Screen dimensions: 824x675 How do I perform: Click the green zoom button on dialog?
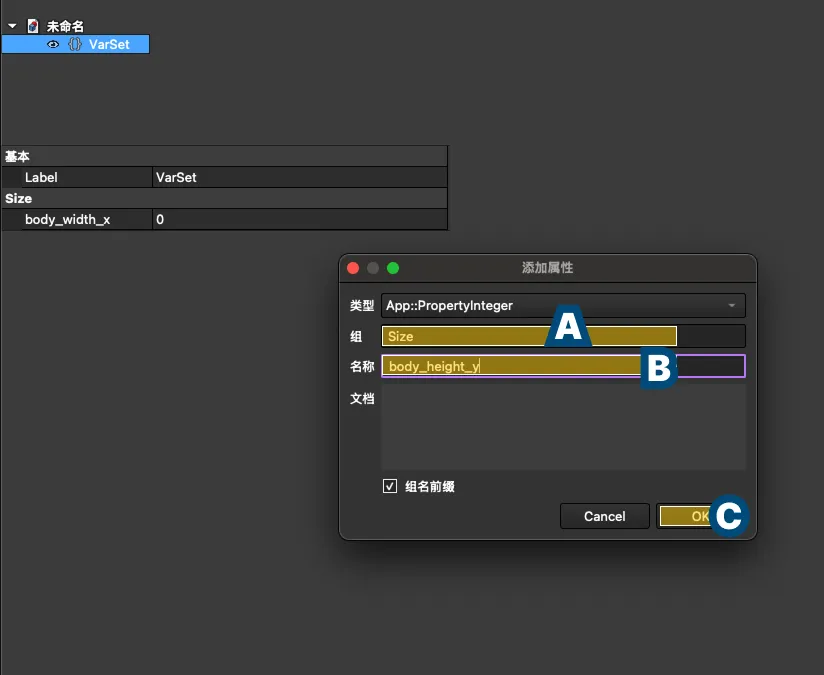tap(393, 268)
